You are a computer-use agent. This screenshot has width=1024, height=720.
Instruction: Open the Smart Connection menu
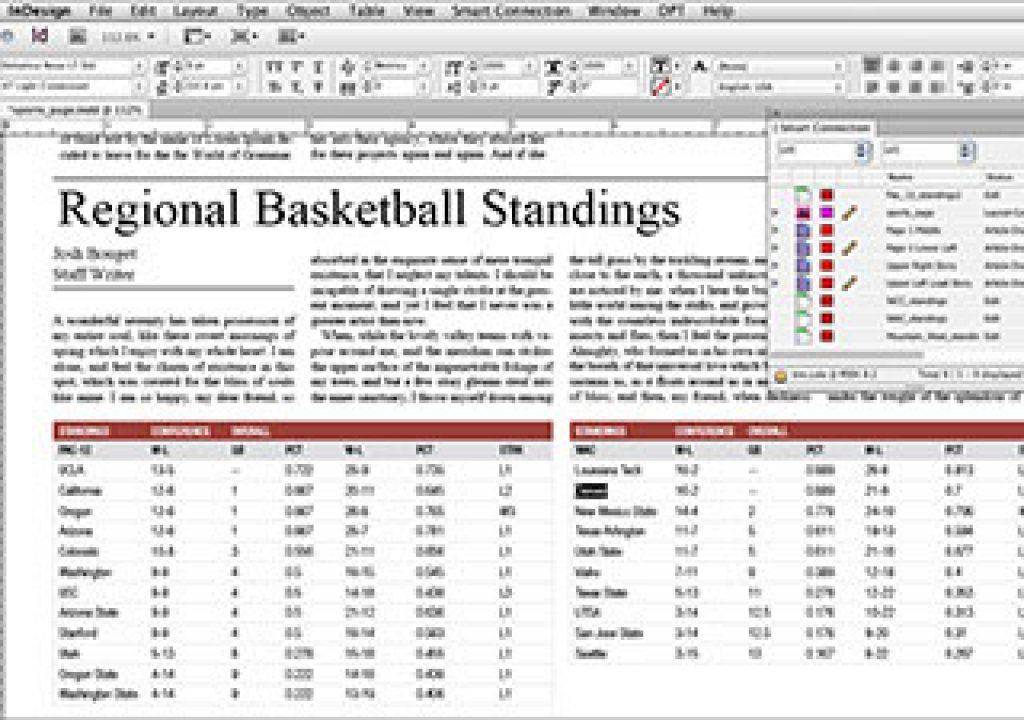511,10
